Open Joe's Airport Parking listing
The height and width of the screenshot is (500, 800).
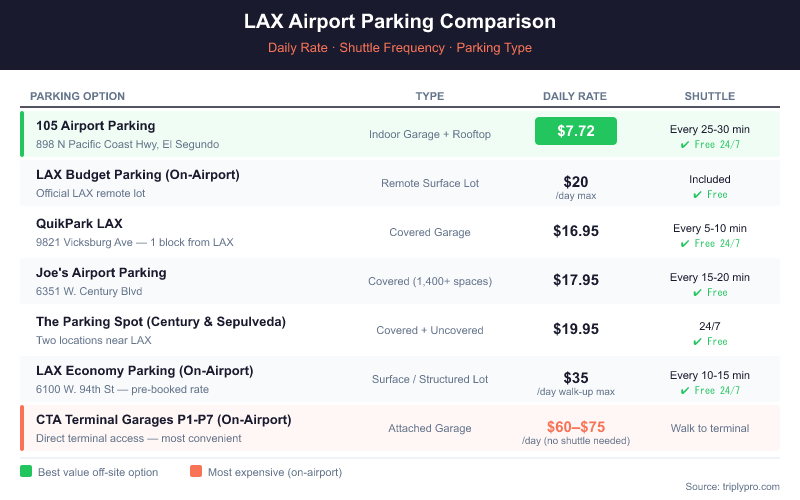point(101,272)
